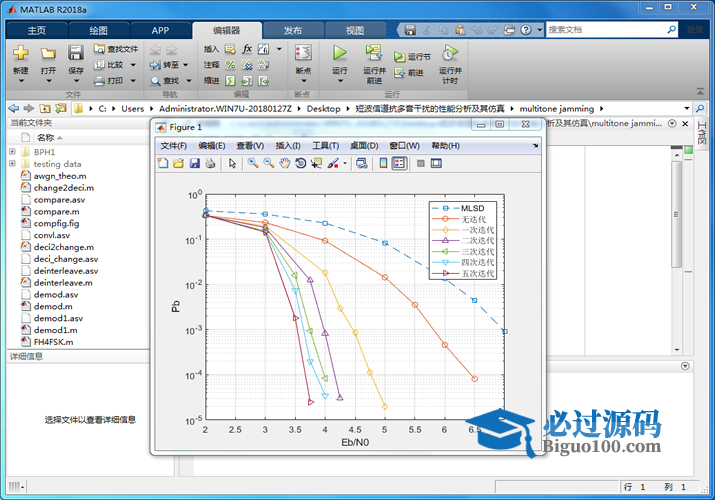Click the Find Files (查找文件) button
Image resolution: width=715 pixels, height=500 pixels.
(116, 48)
